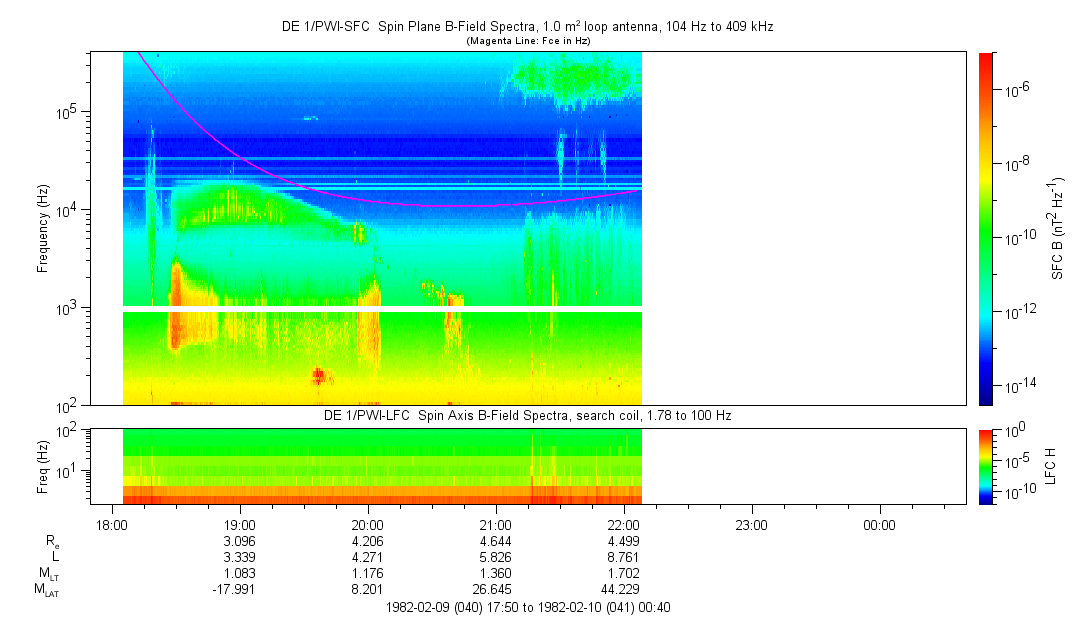Click the Magenta Line Fce subtitle text
The image size is (1083, 620).
point(527,40)
